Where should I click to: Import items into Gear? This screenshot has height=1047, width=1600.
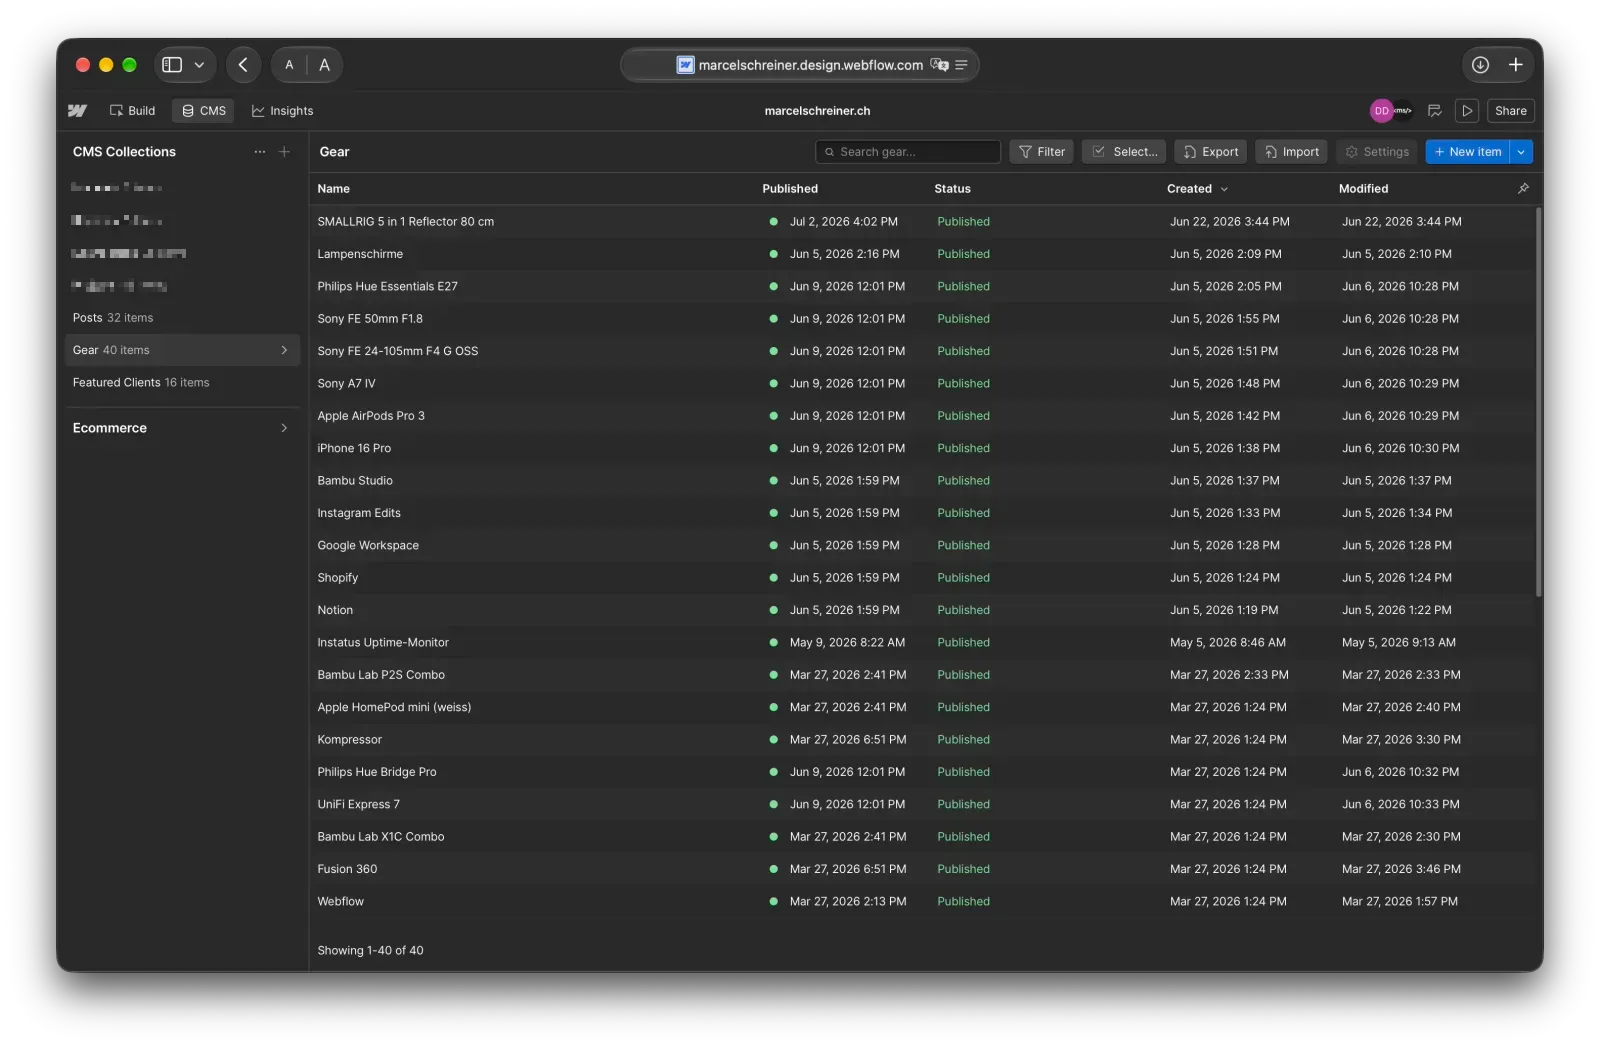point(1291,152)
